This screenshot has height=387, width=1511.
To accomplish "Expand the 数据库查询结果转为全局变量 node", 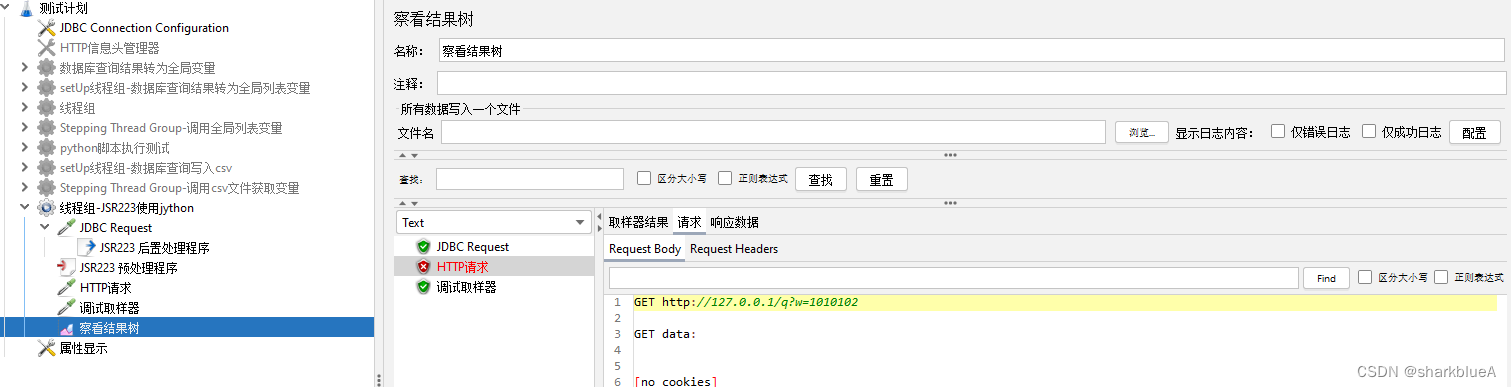I will 25,68.
